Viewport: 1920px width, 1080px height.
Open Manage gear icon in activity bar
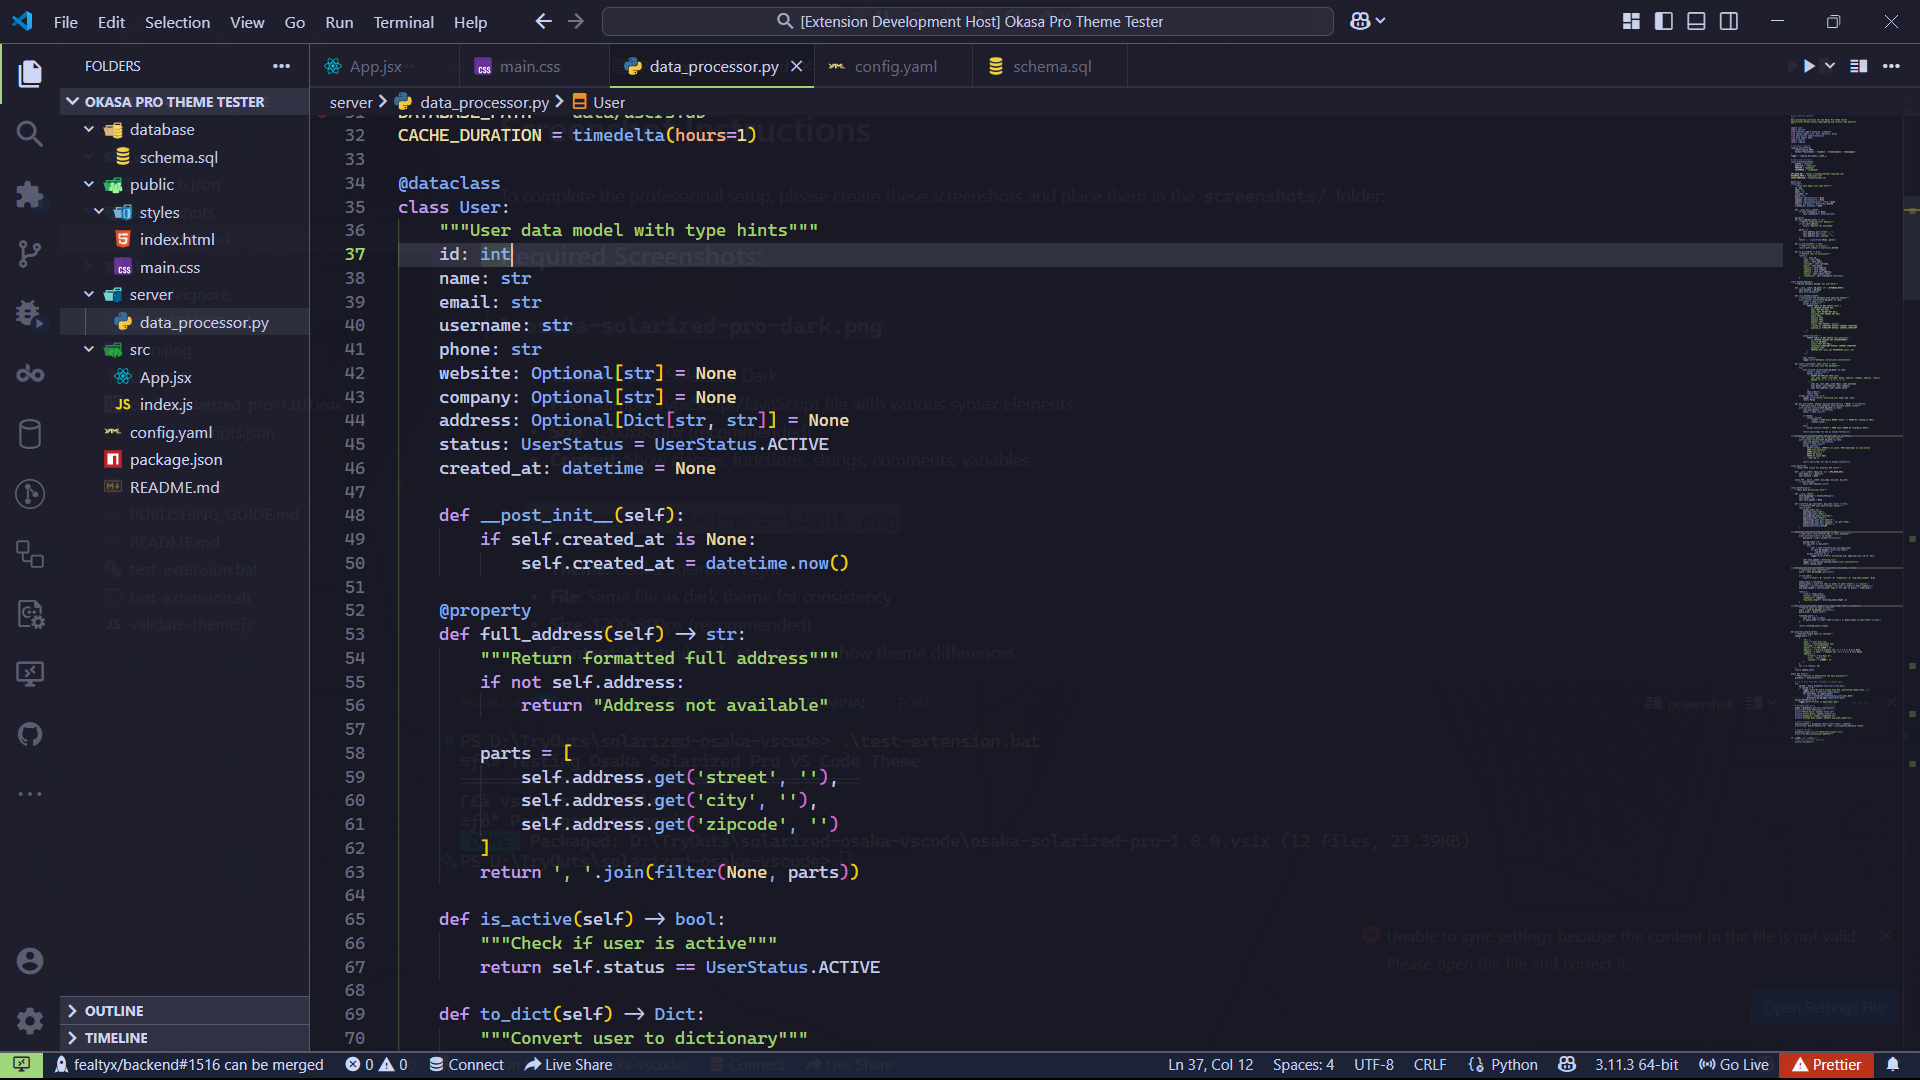(30, 1020)
